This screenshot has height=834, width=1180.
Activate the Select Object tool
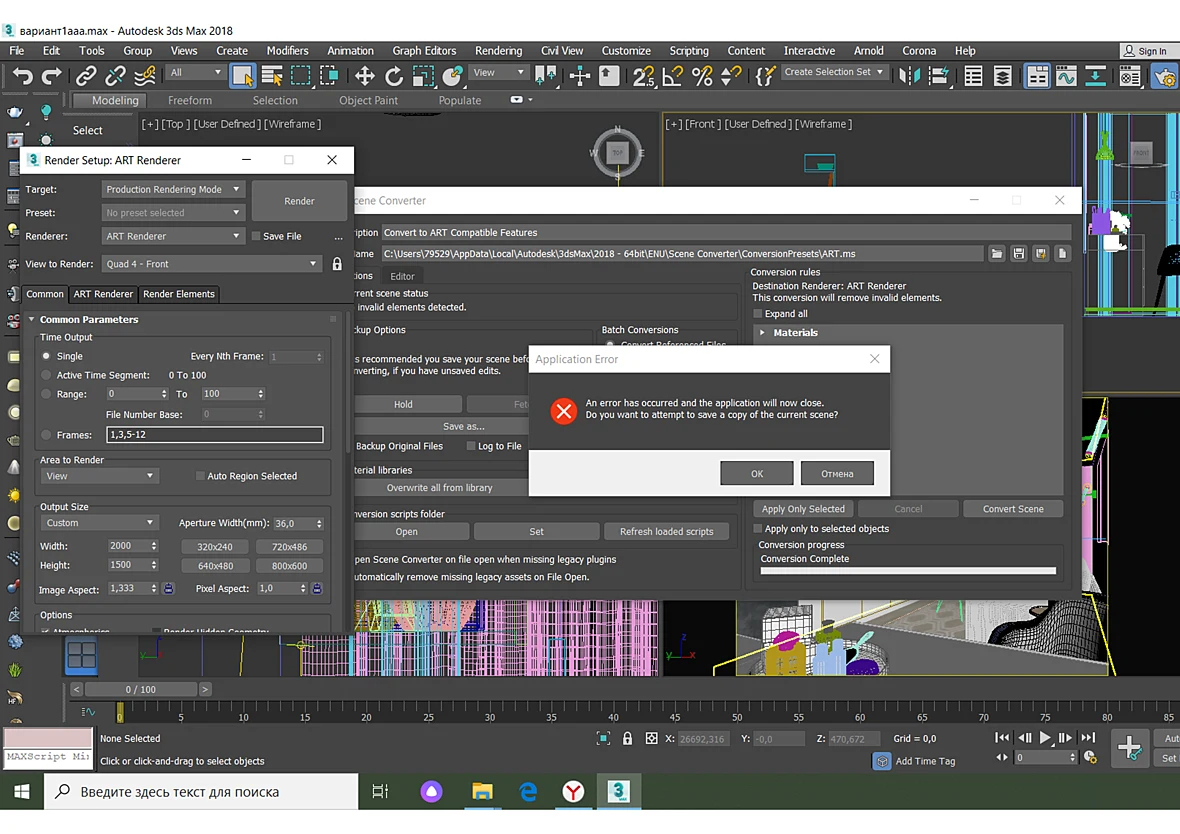coord(242,76)
